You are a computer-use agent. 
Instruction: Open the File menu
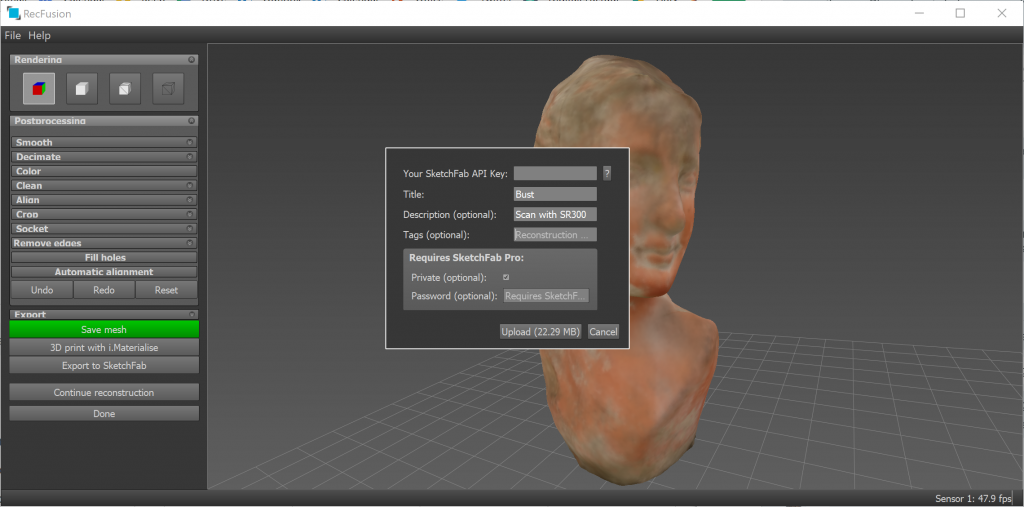coord(12,35)
